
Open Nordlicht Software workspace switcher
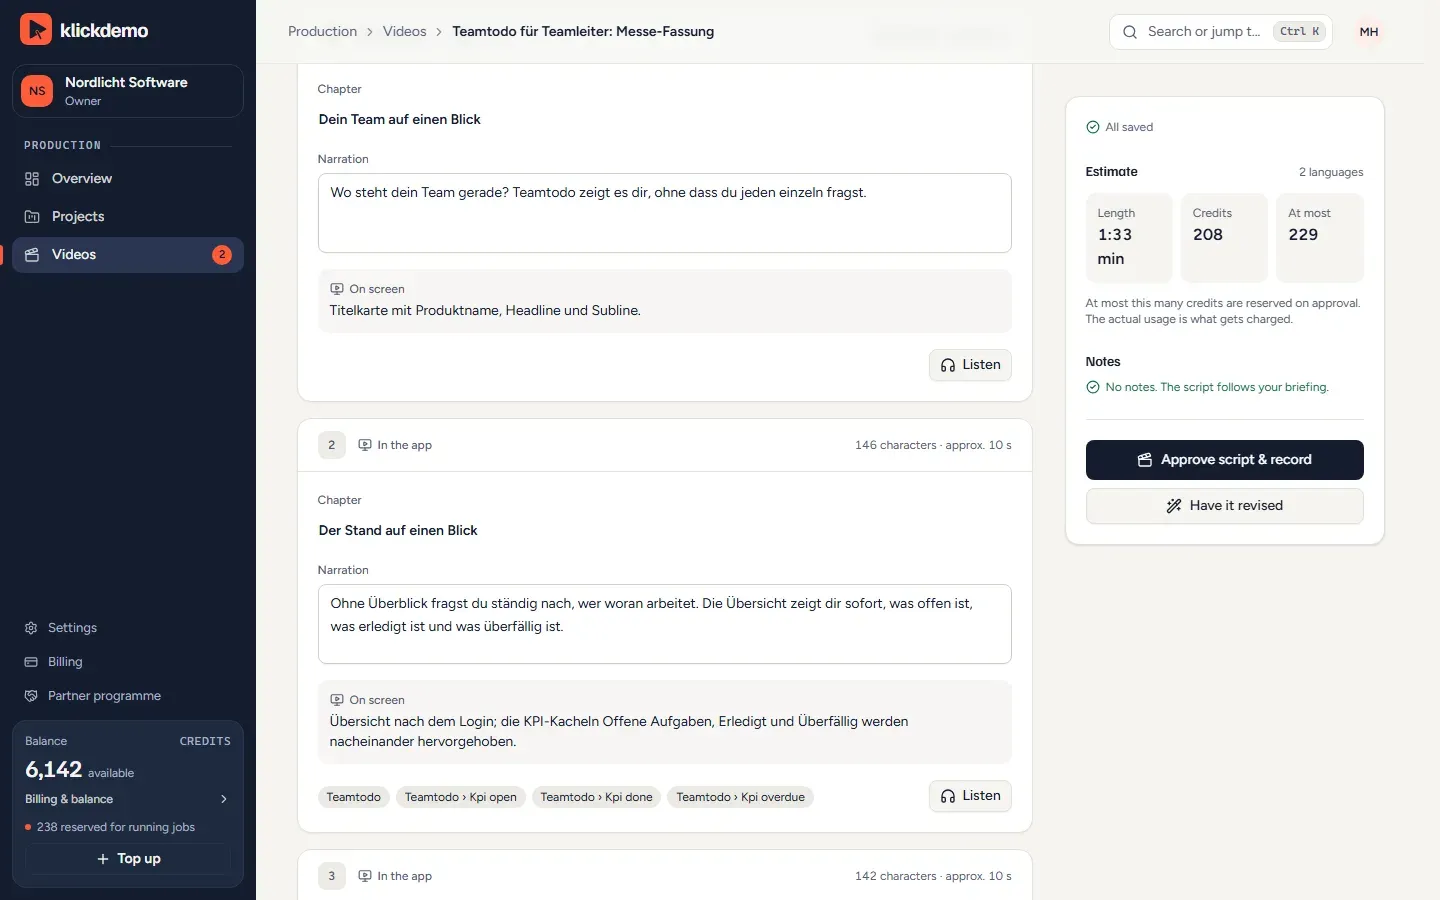128,91
